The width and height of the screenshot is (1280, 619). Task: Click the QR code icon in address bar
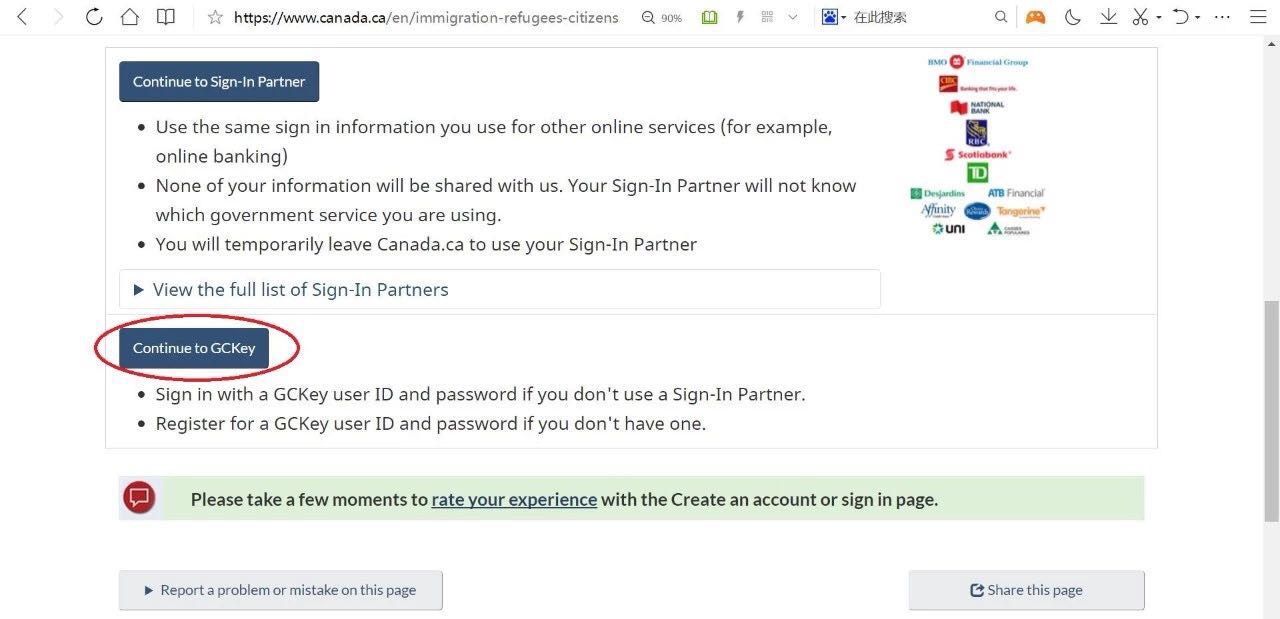tap(767, 17)
